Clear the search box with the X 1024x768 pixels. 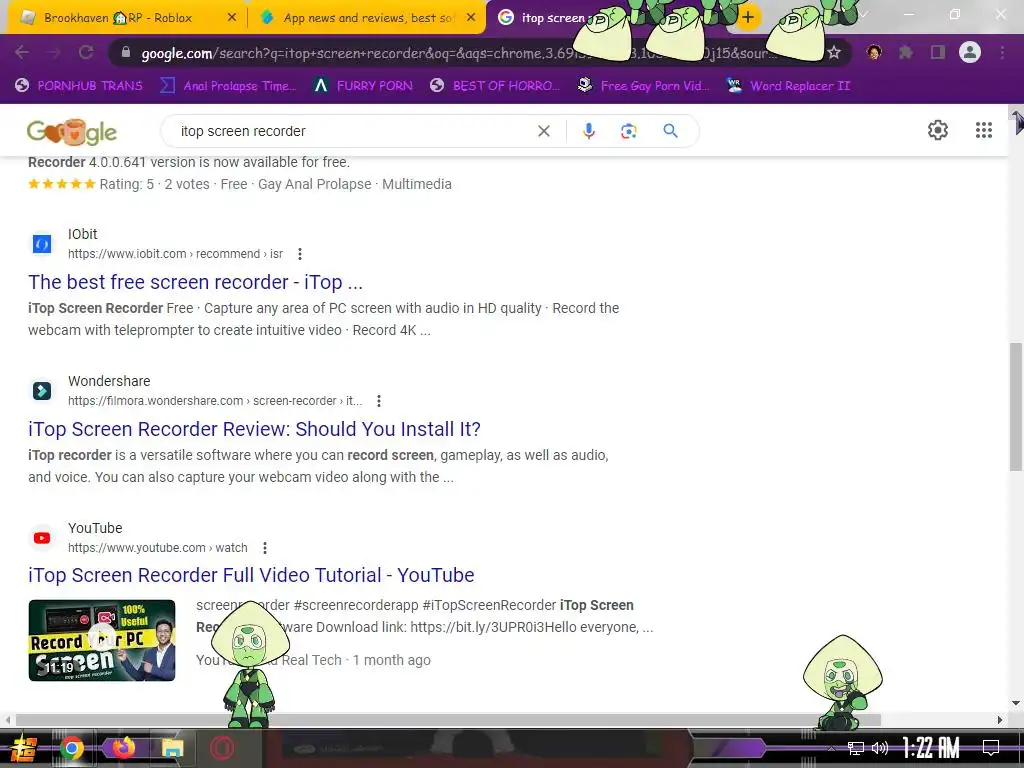[543, 131]
